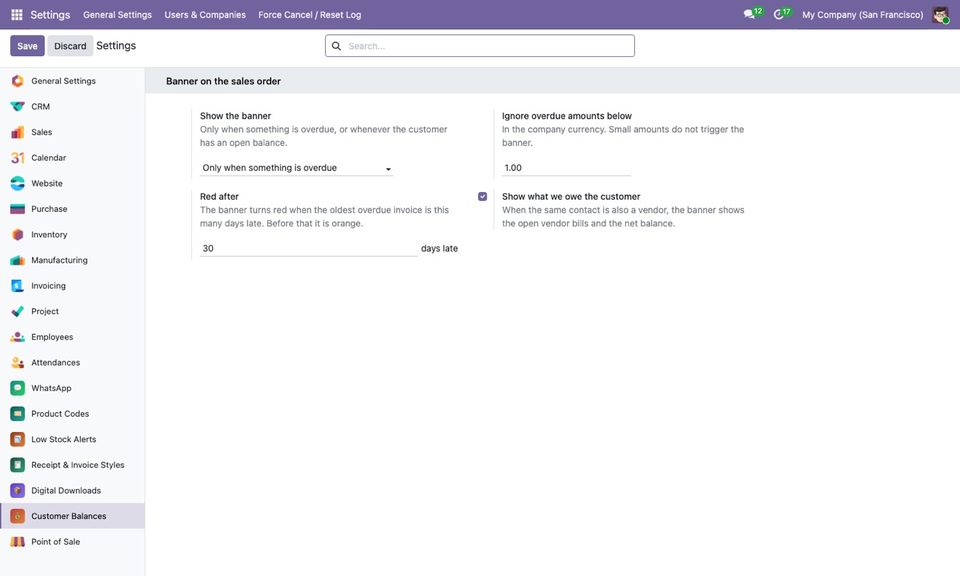Click the Point of Sale sidebar icon
960x576 pixels.
(x=18, y=542)
